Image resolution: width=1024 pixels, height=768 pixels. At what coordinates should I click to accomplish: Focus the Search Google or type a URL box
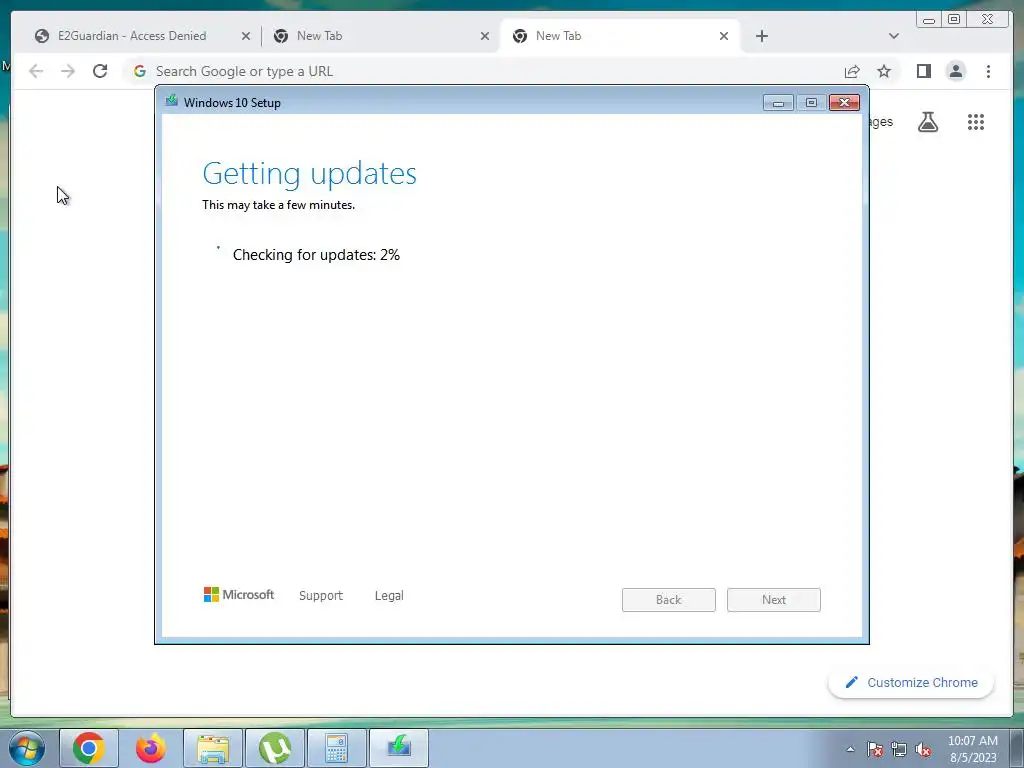(483, 71)
